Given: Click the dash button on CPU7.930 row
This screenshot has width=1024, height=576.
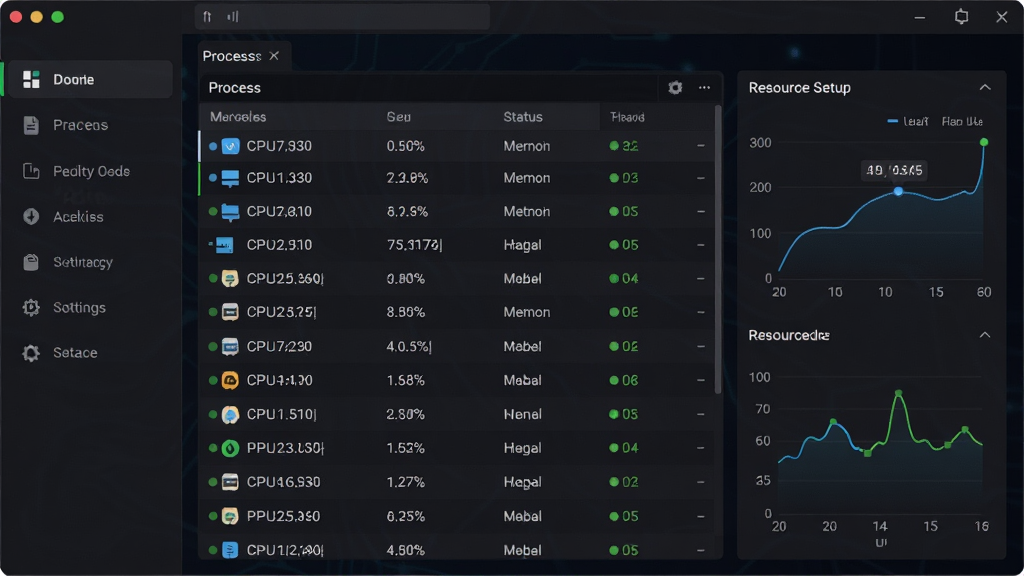Looking at the screenshot, I should tap(701, 146).
